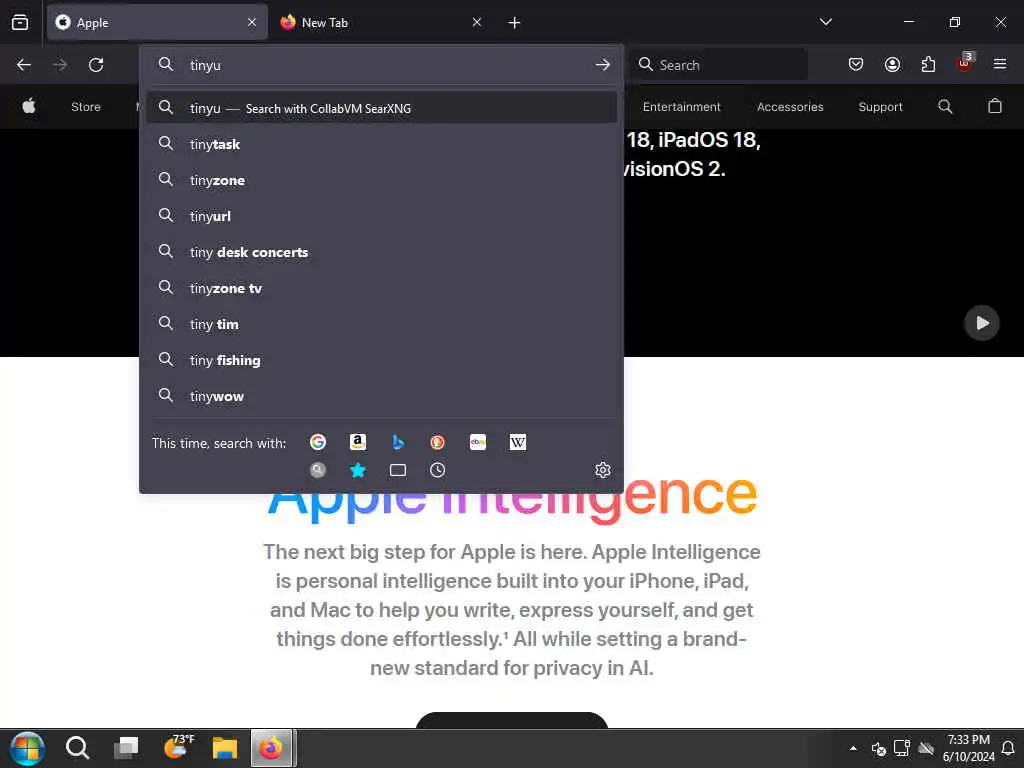Click the Apple logo in site navigation
The height and width of the screenshot is (768, 1024).
coord(29,106)
